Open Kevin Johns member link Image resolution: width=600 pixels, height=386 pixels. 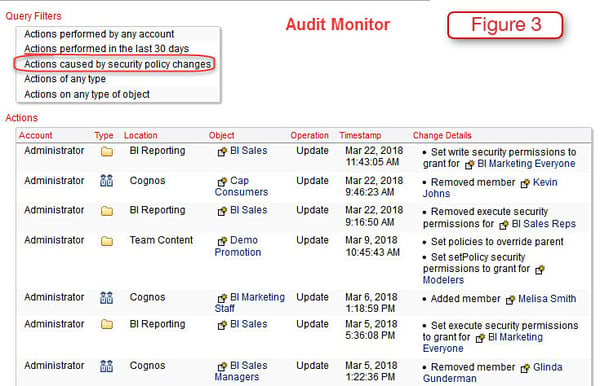click(x=490, y=188)
